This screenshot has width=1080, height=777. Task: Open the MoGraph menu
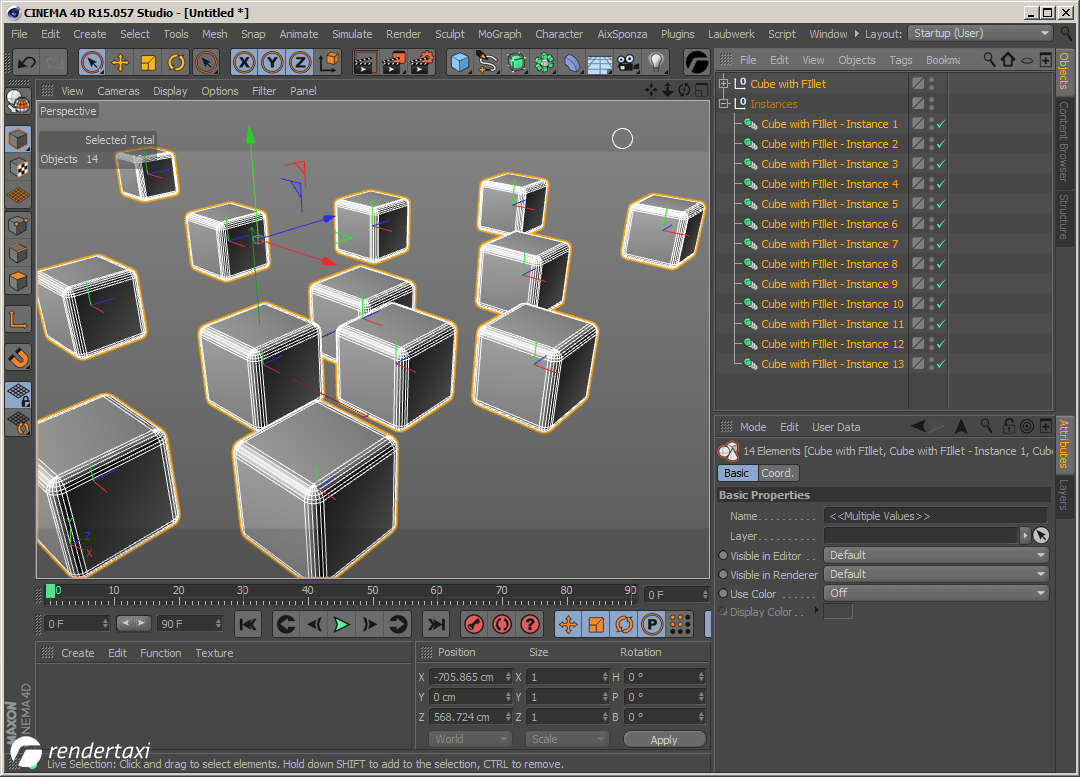(x=499, y=34)
